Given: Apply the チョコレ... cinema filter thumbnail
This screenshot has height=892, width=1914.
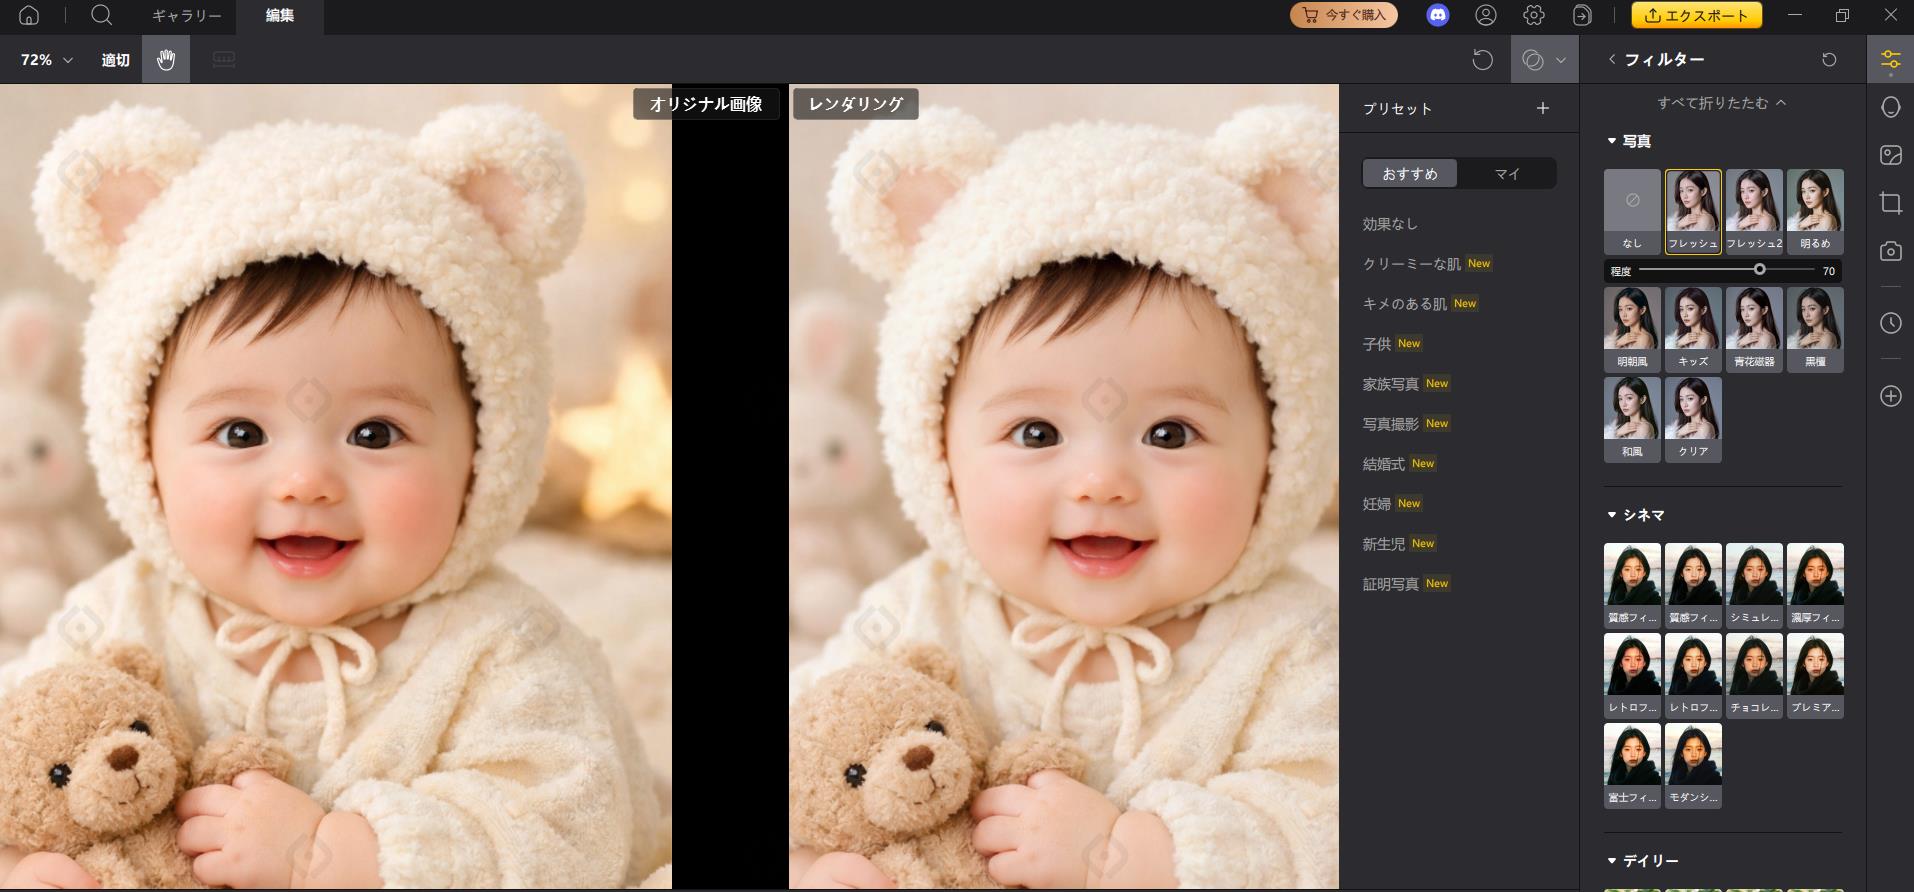Looking at the screenshot, I should coord(1754,676).
